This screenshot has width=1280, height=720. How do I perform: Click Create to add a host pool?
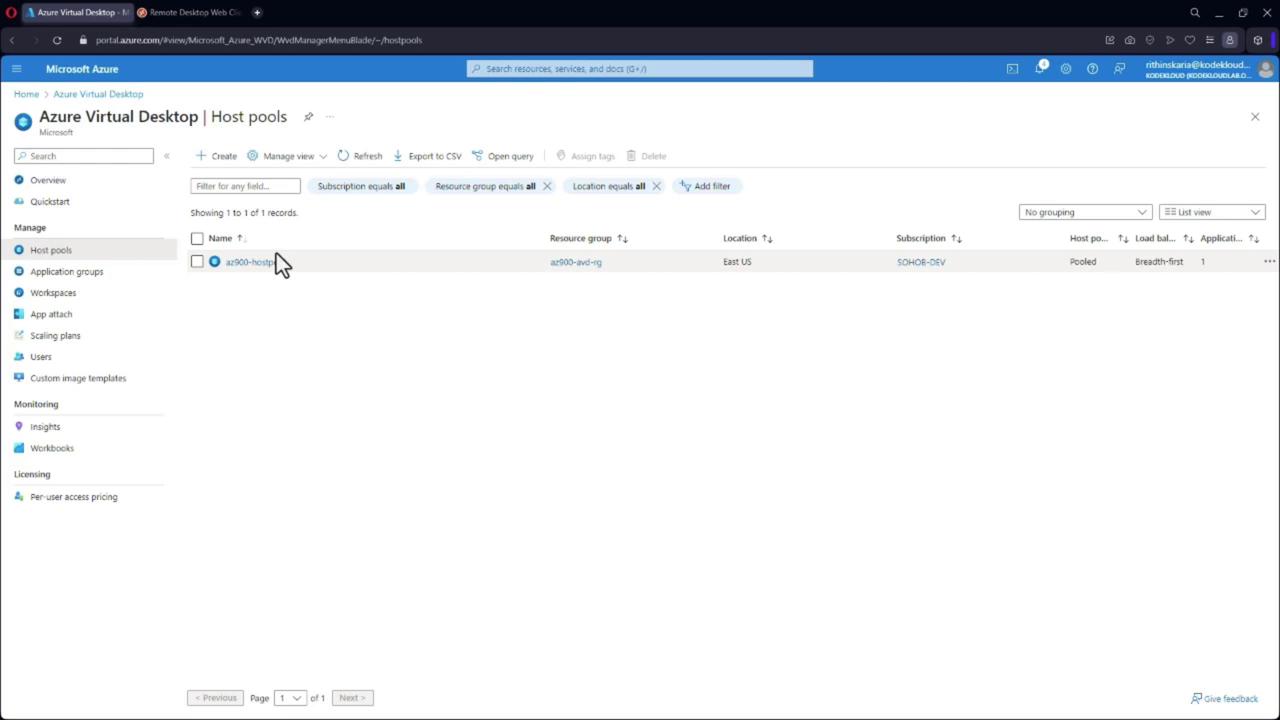216,156
